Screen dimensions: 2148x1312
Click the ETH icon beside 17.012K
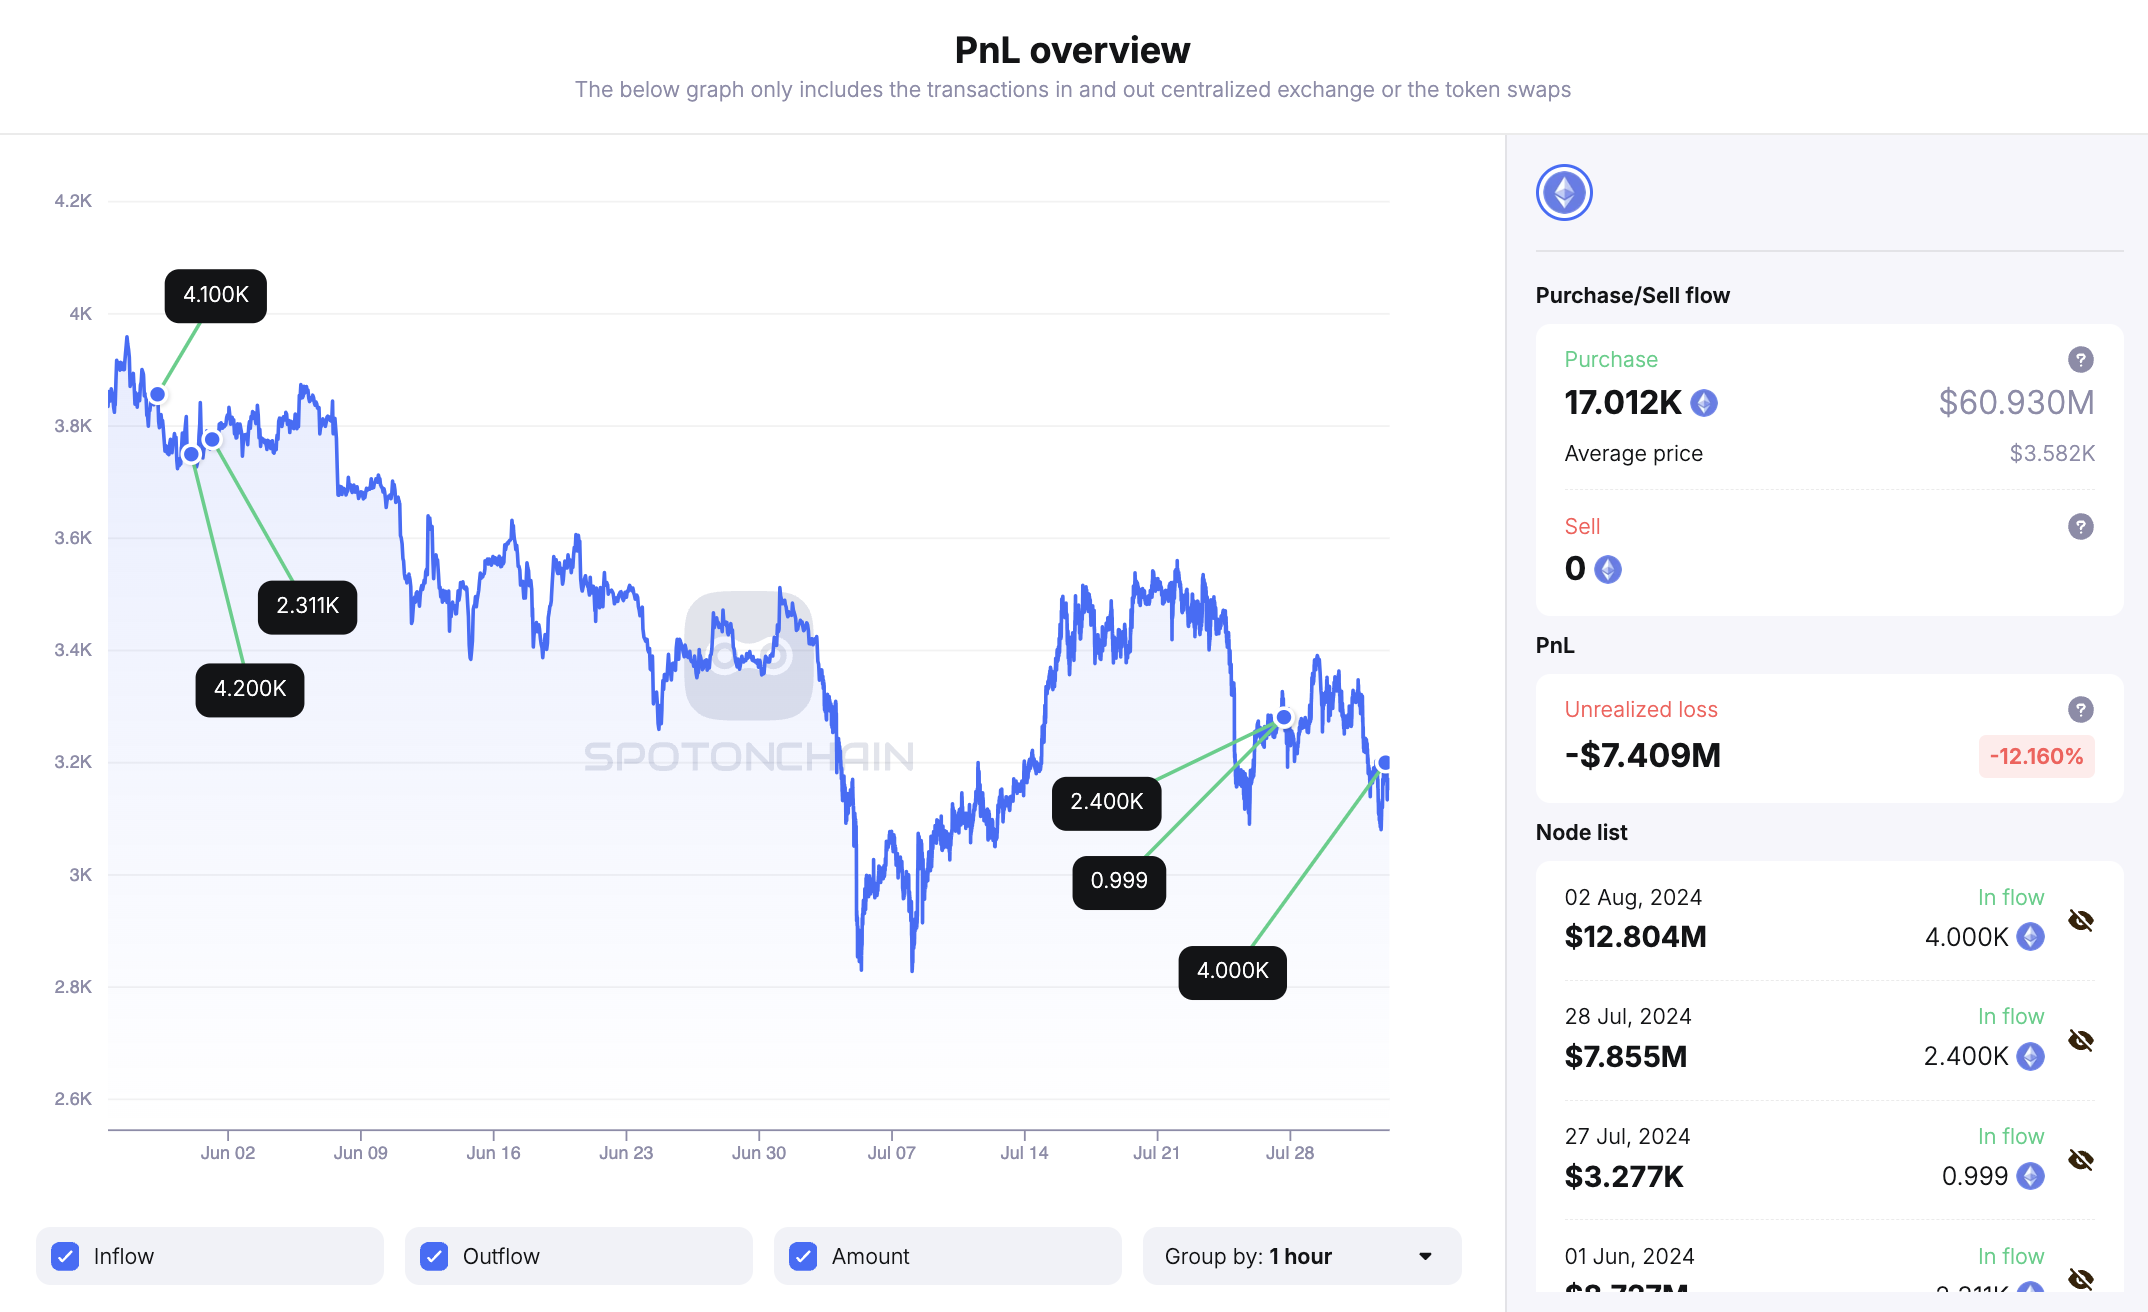click(1704, 403)
